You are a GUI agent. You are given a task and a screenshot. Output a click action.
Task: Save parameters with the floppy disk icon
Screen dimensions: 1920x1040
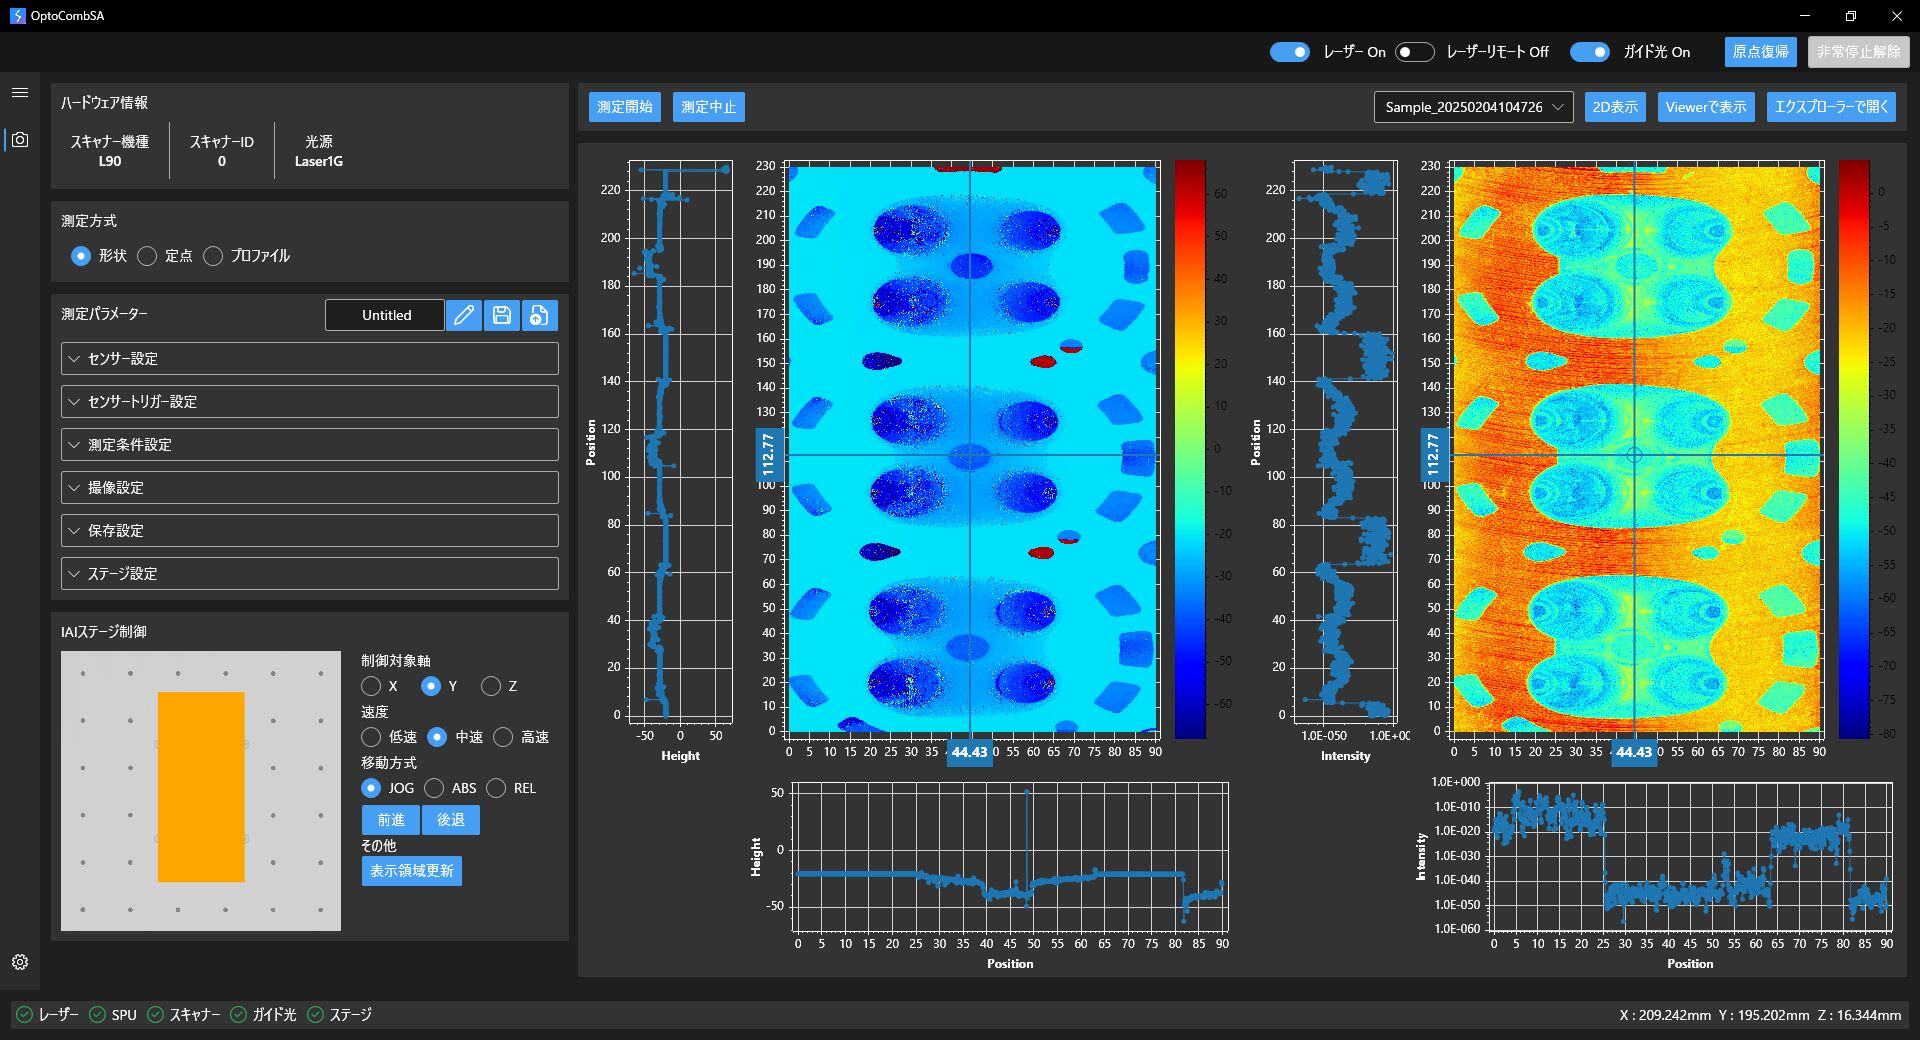coord(501,316)
